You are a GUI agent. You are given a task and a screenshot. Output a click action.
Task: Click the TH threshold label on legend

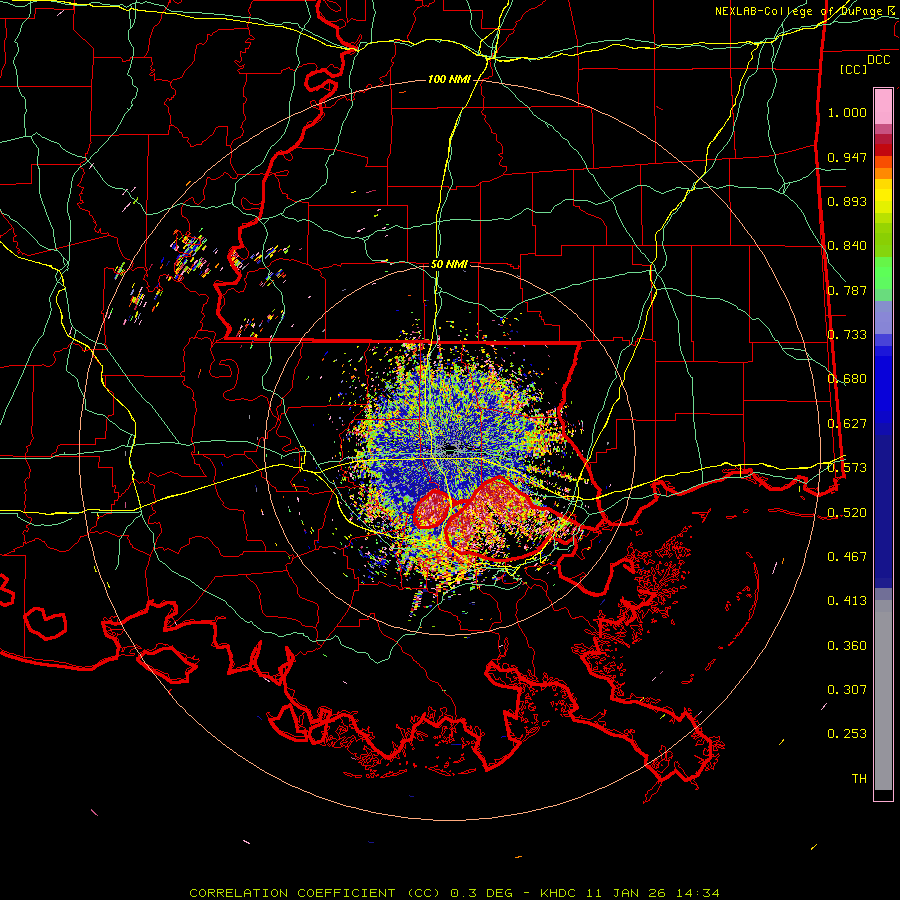(859, 779)
